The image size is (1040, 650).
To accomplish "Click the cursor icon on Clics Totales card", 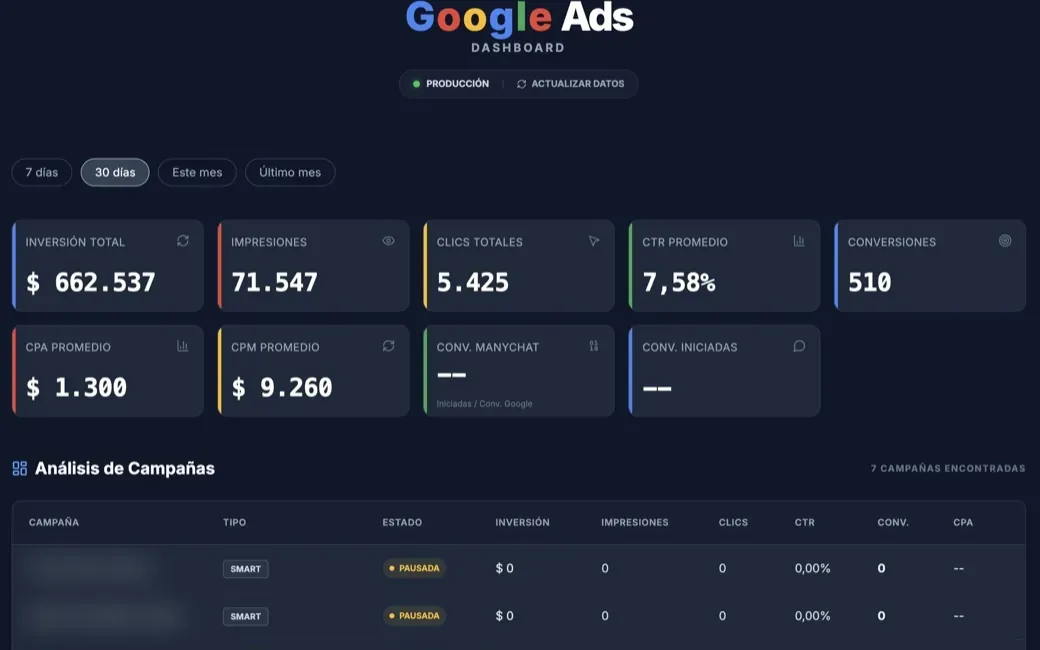I will [594, 241].
